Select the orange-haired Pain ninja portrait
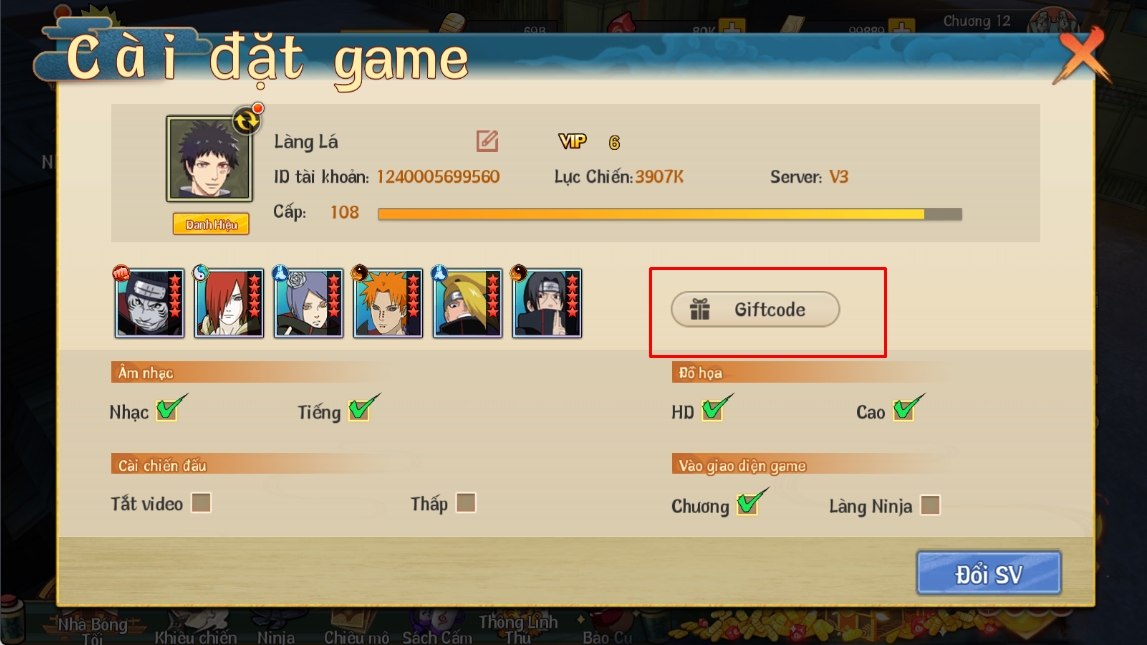This screenshot has height=645, width=1147. click(388, 303)
